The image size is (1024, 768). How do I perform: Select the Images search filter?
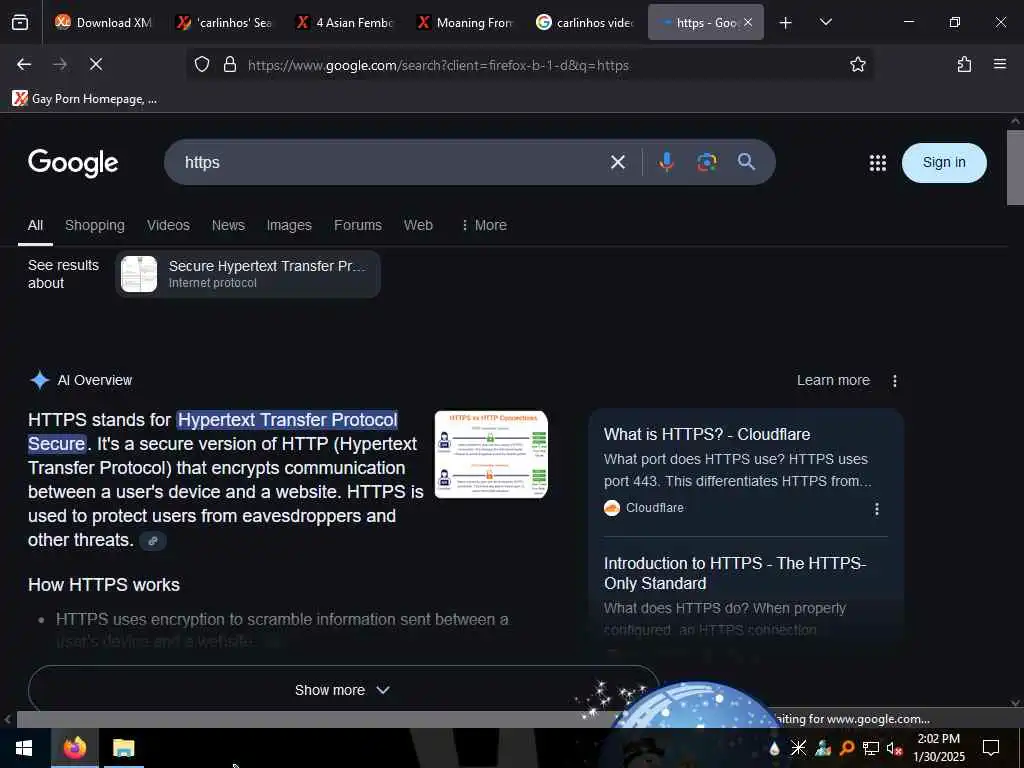click(289, 225)
